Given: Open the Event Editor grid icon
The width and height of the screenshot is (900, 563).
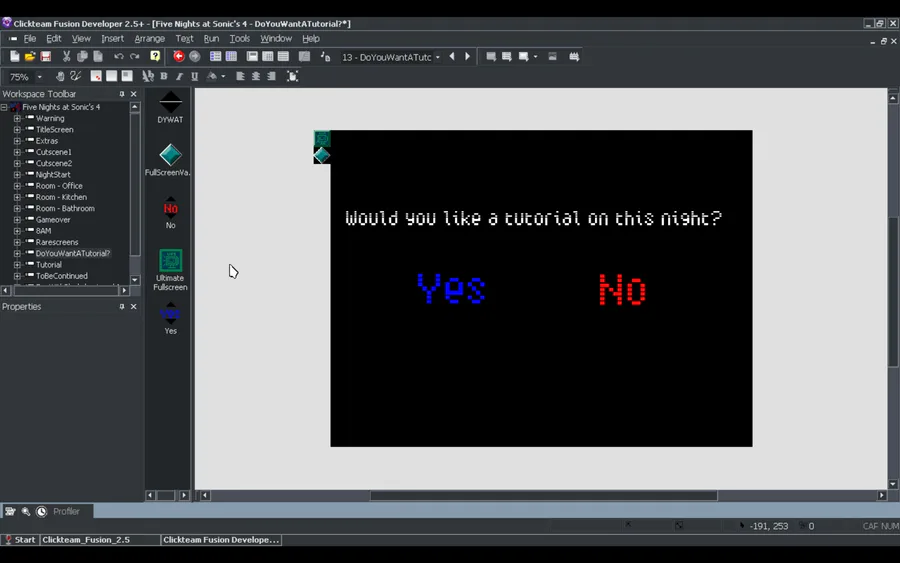Looking at the screenshot, I should pos(268,56).
